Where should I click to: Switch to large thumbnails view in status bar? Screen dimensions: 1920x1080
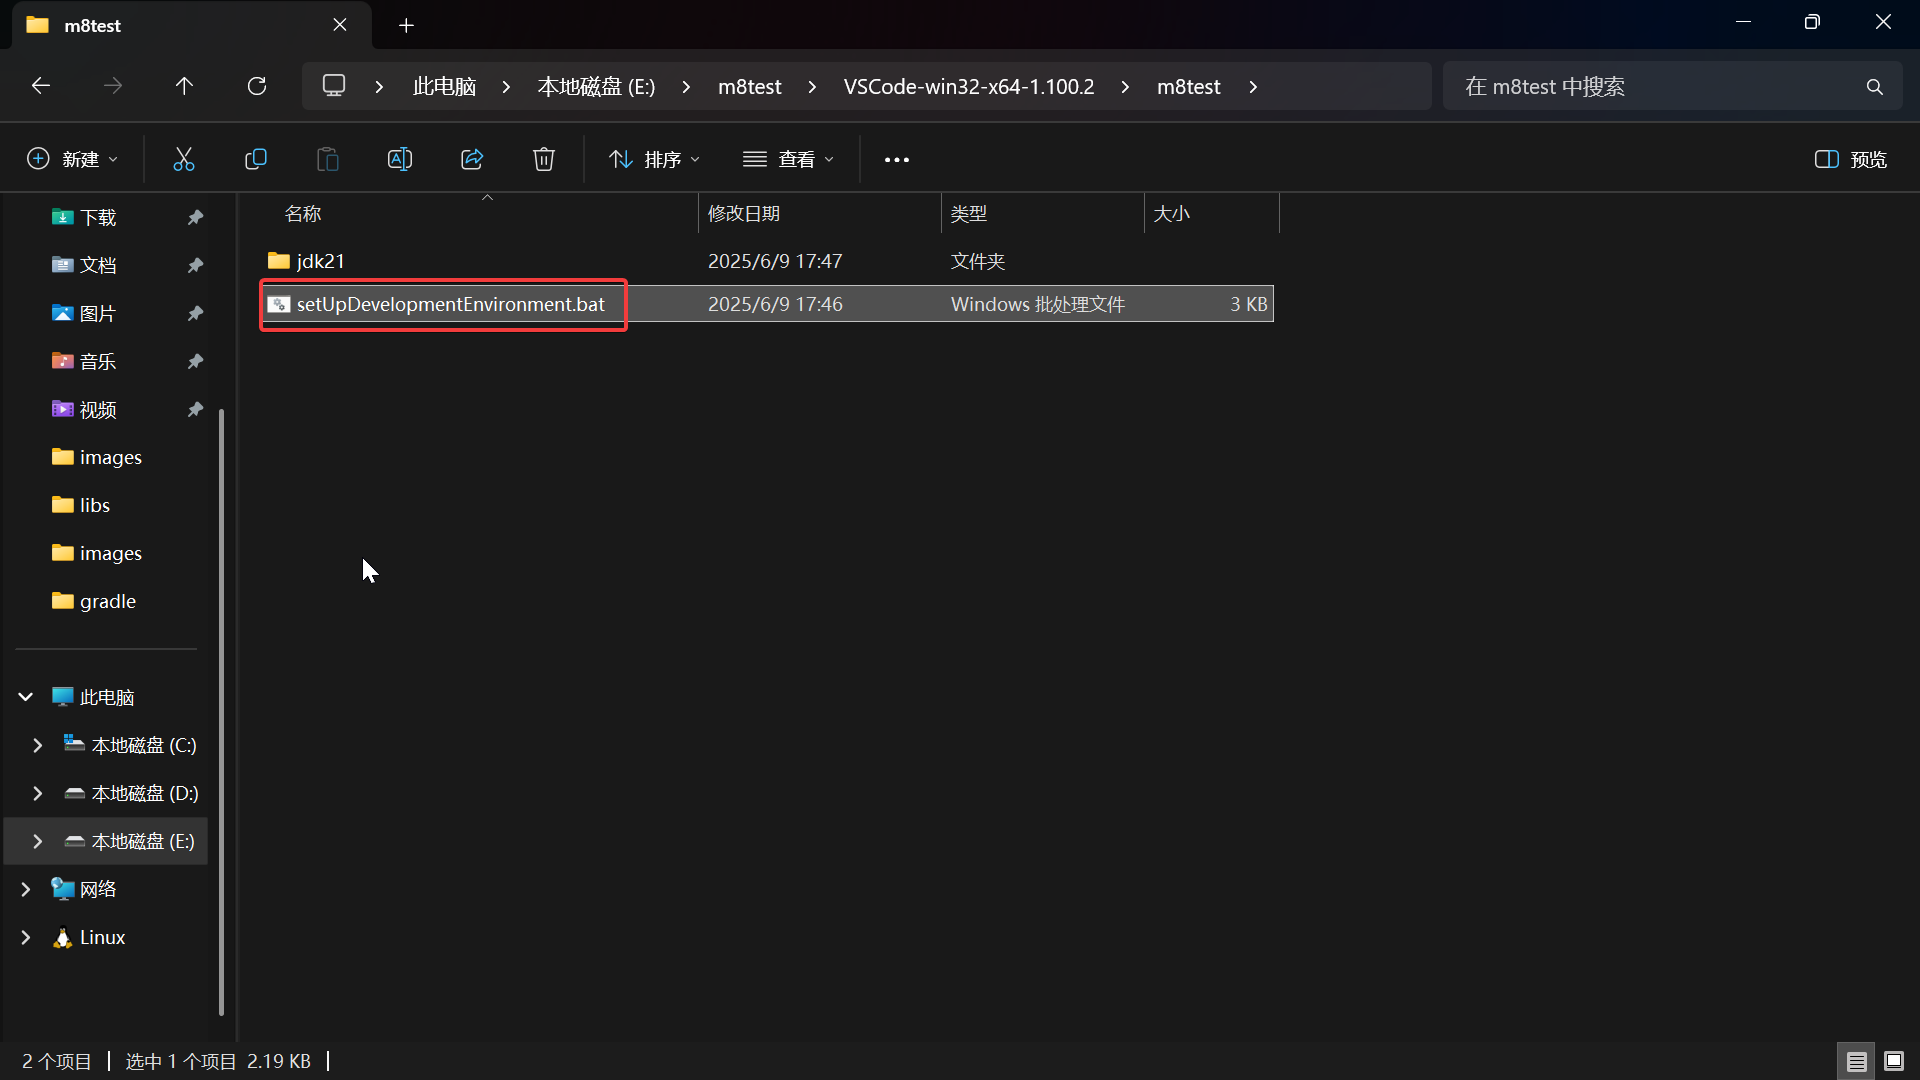[x=1894, y=1061]
